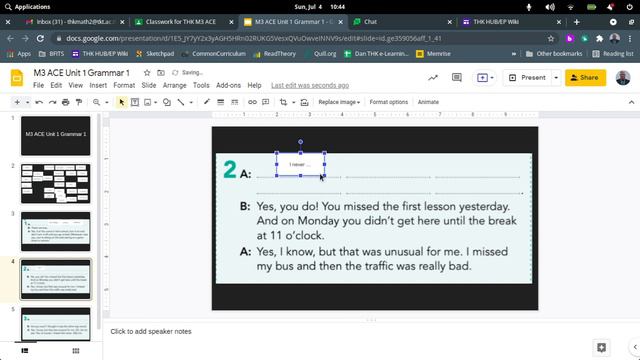Screen dimensions: 640x360
Task: Select the shape tool
Action: coord(167,102)
